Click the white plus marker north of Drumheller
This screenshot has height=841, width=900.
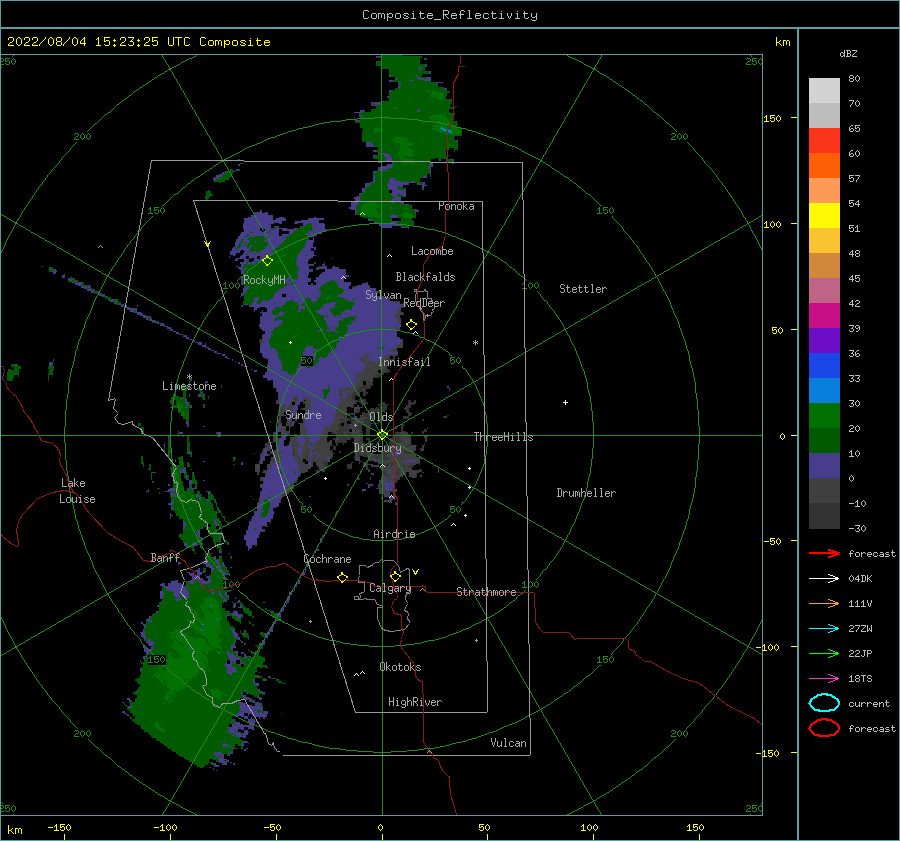coord(565,402)
